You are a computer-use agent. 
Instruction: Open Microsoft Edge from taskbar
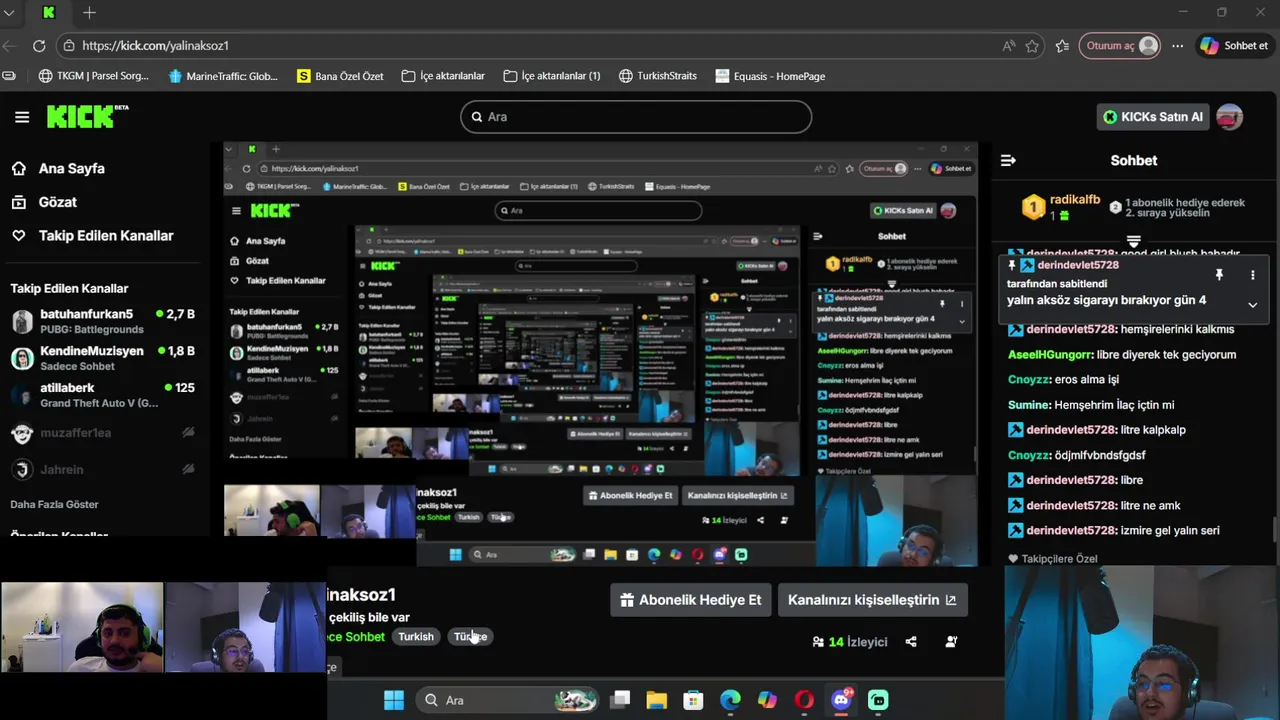tap(730, 700)
